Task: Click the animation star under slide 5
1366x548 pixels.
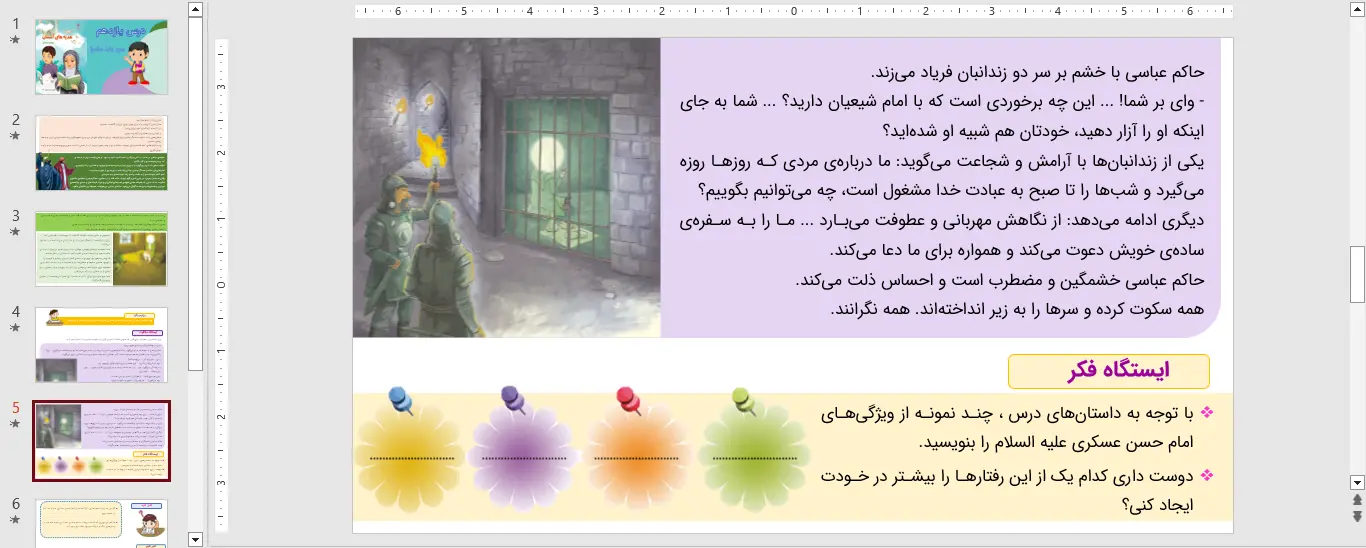Action: (x=15, y=424)
